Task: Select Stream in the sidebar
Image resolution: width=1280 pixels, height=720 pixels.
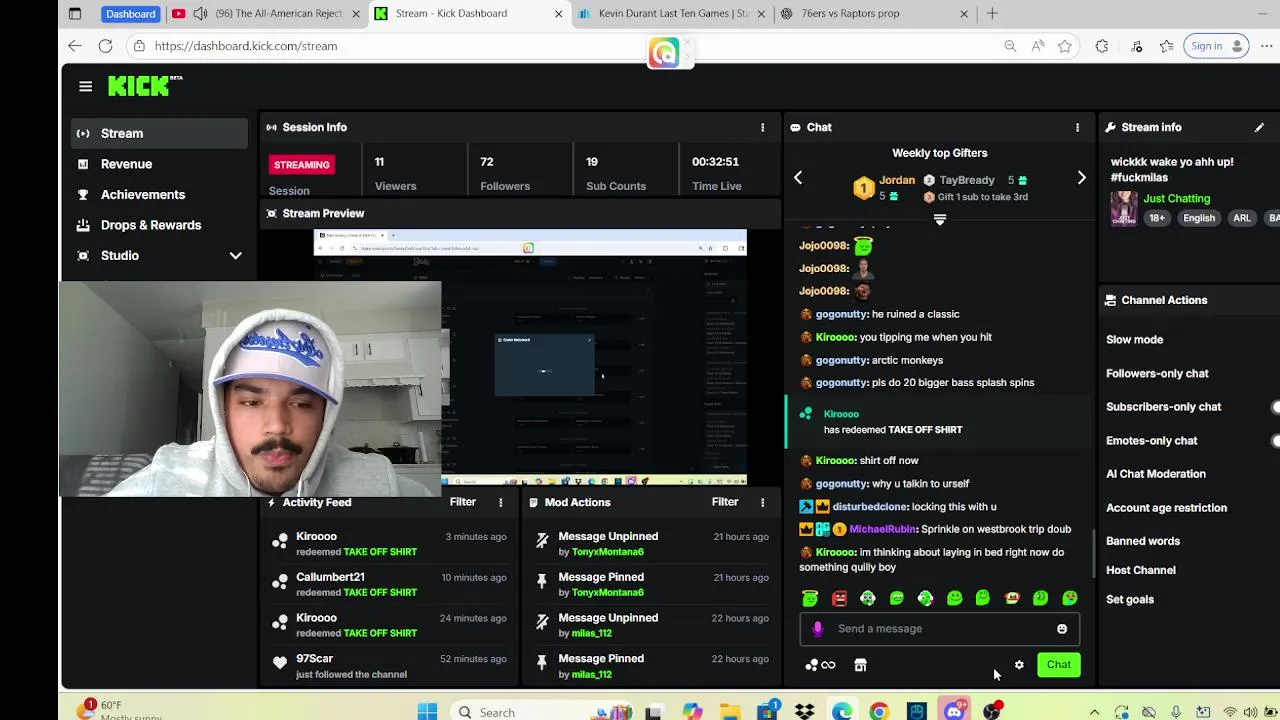Action: click(159, 133)
